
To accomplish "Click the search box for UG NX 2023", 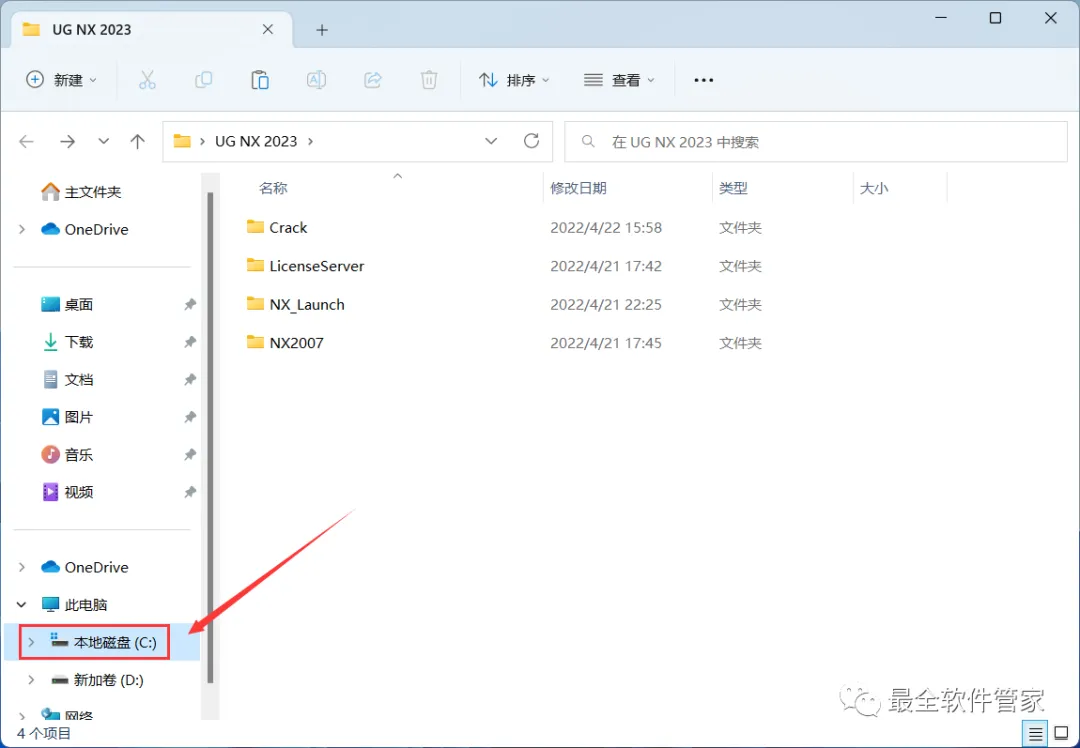I will pyautogui.click(x=816, y=142).
